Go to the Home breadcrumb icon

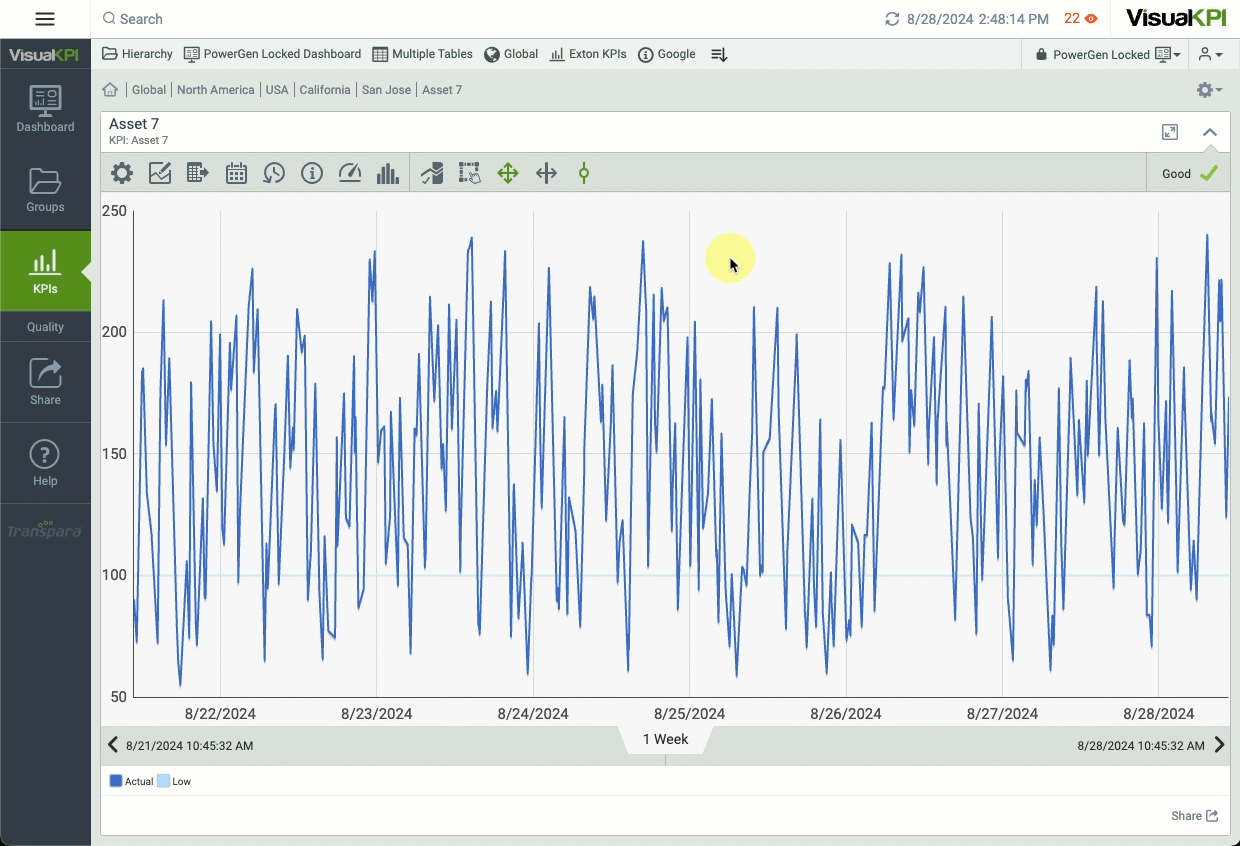click(x=110, y=89)
